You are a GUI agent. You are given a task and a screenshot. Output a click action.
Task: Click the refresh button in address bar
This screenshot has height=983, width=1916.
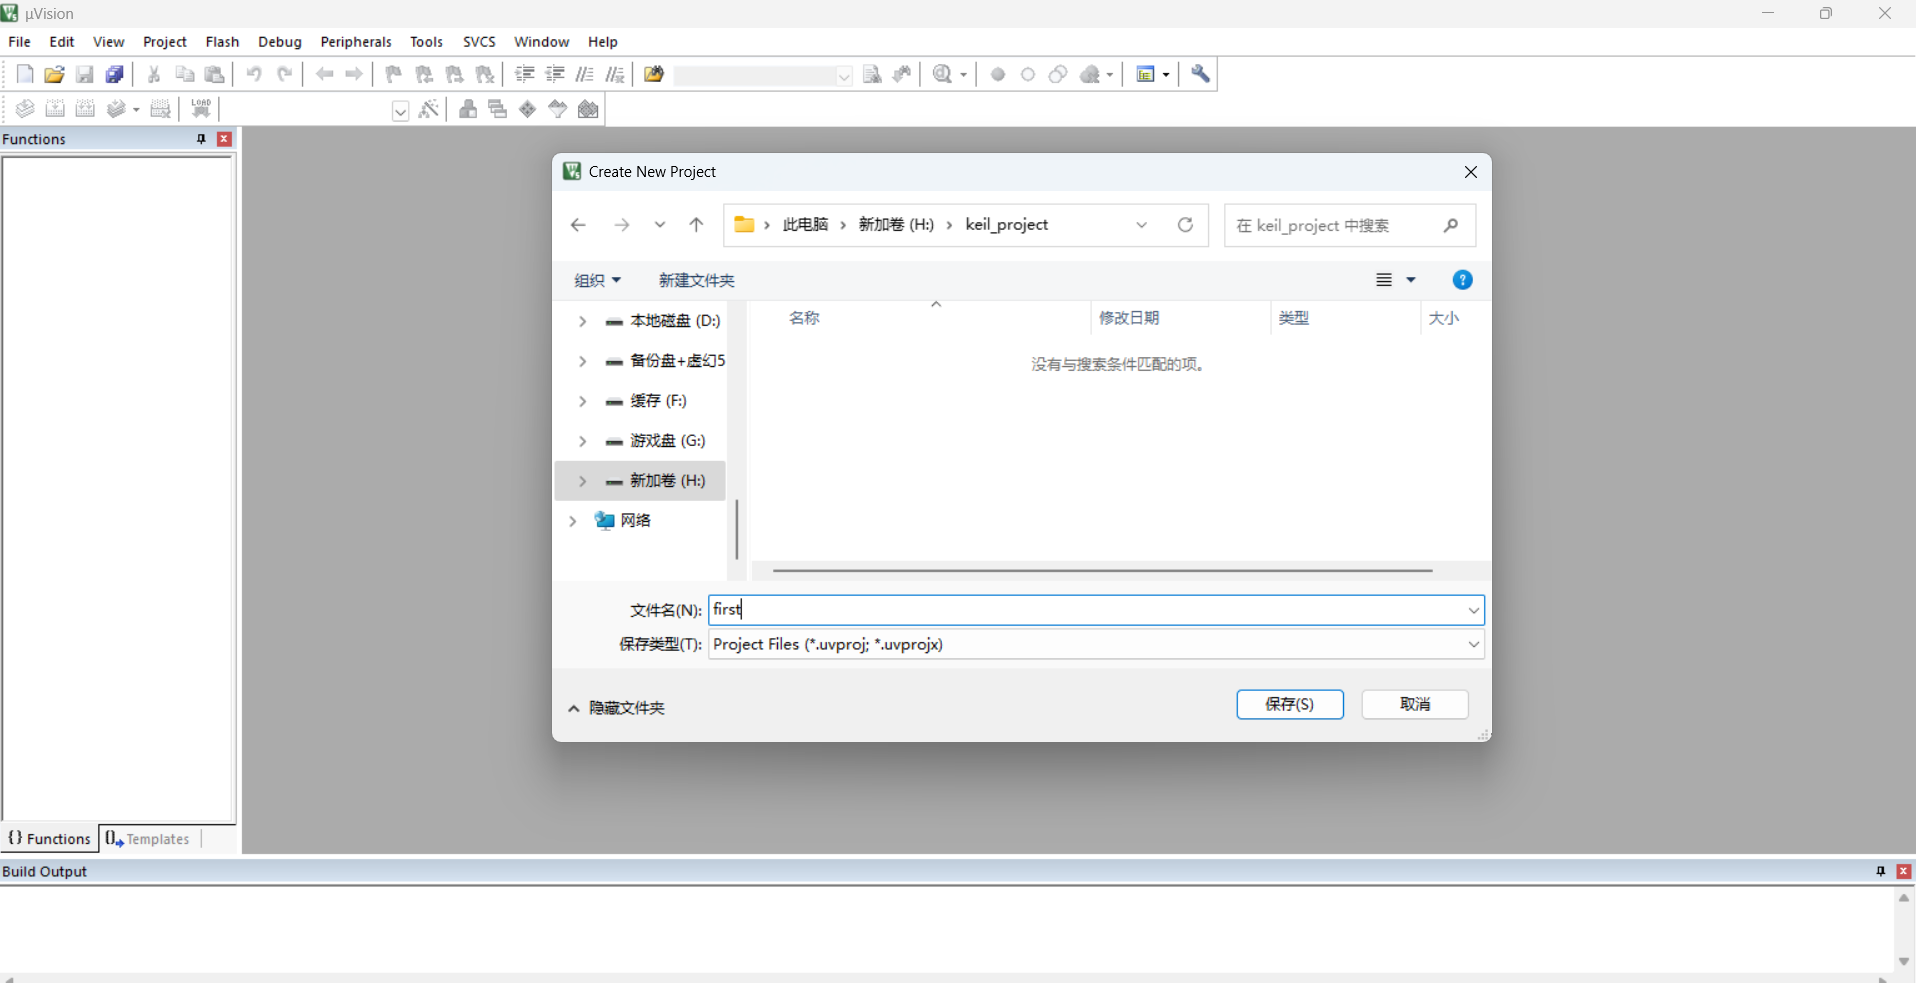click(x=1185, y=225)
